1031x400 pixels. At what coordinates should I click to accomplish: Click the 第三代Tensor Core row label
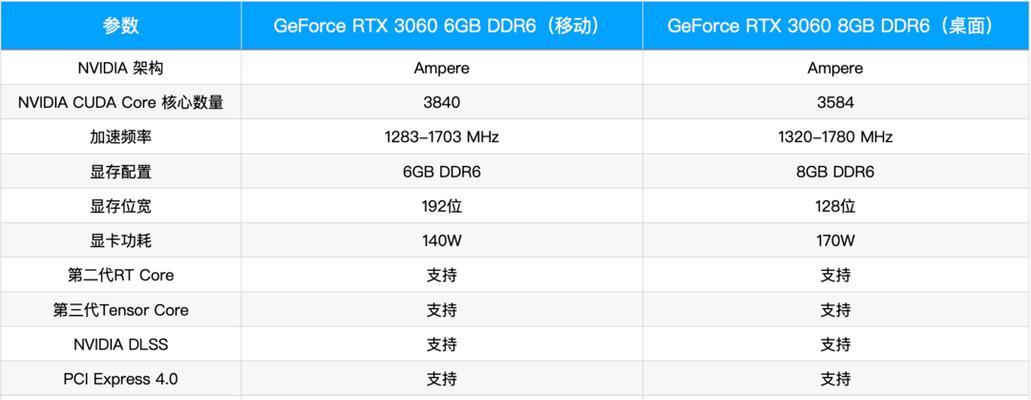(x=120, y=310)
